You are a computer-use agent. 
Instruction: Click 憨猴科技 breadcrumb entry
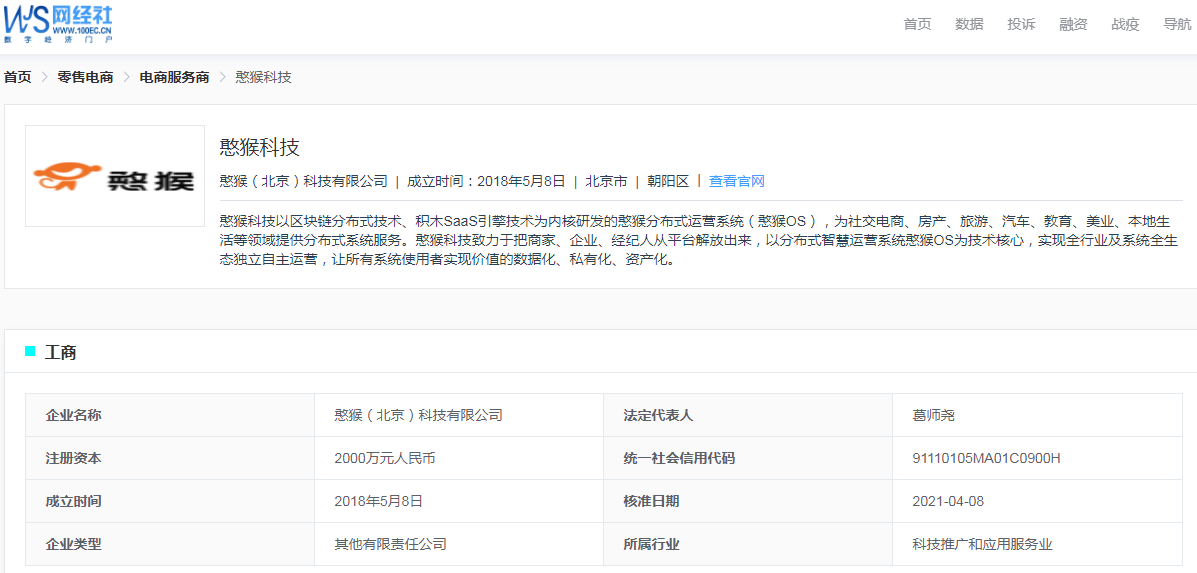(263, 77)
